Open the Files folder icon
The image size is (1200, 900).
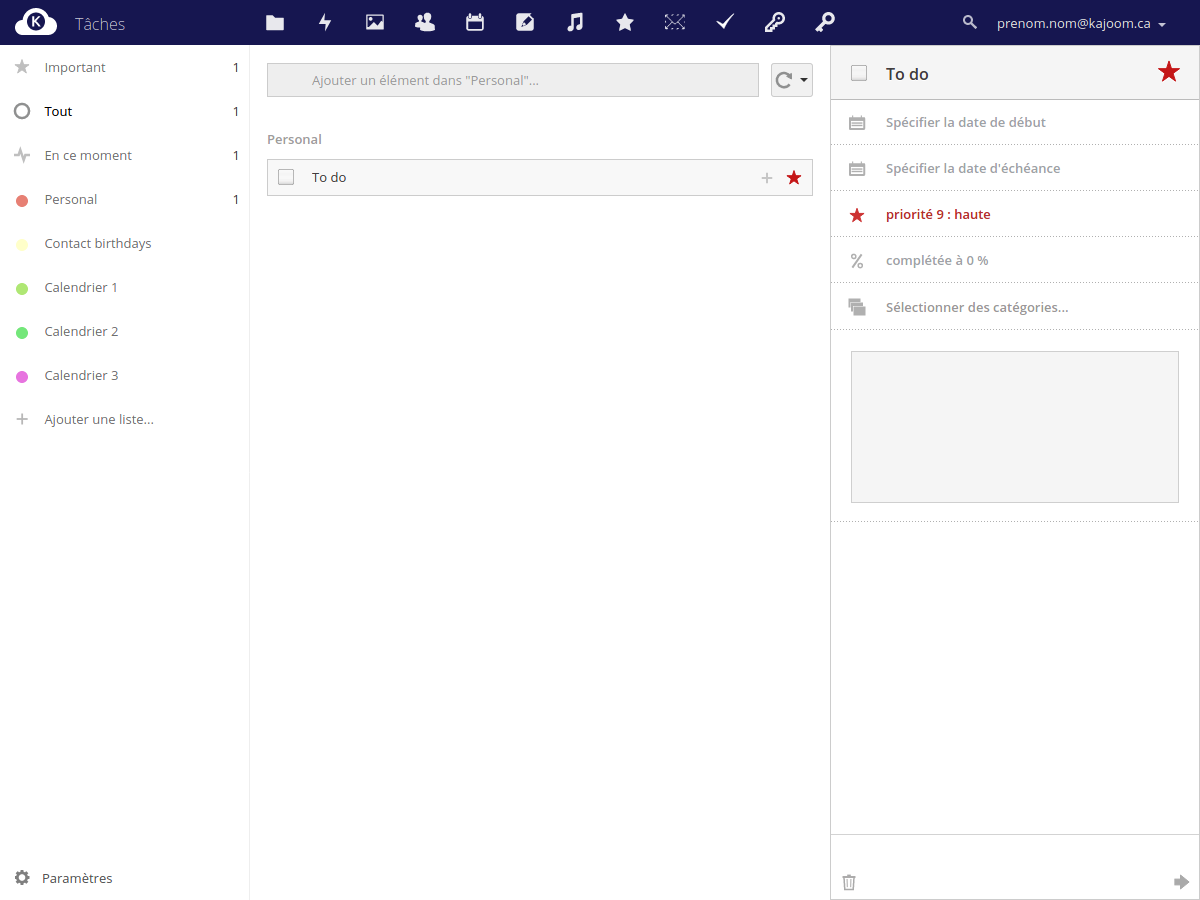click(275, 22)
